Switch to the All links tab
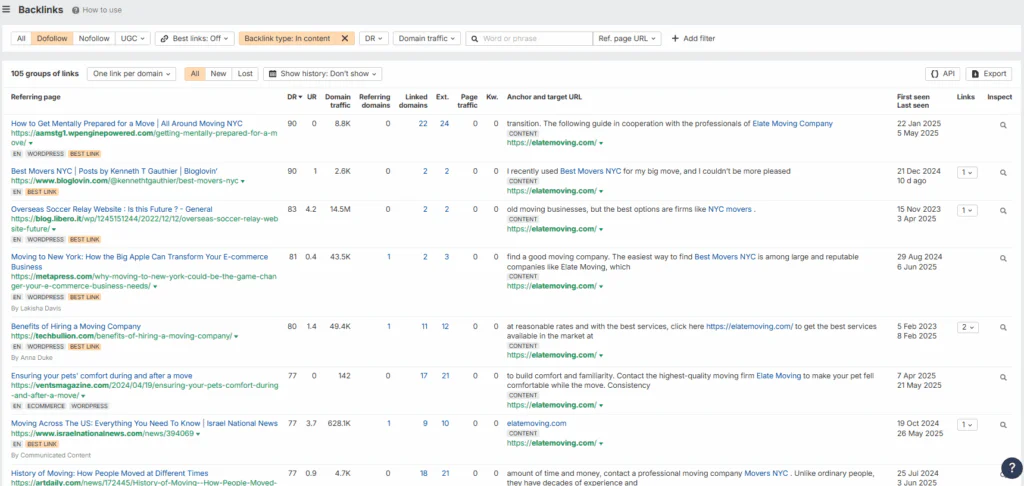The width and height of the screenshot is (1024, 486). click(195, 74)
